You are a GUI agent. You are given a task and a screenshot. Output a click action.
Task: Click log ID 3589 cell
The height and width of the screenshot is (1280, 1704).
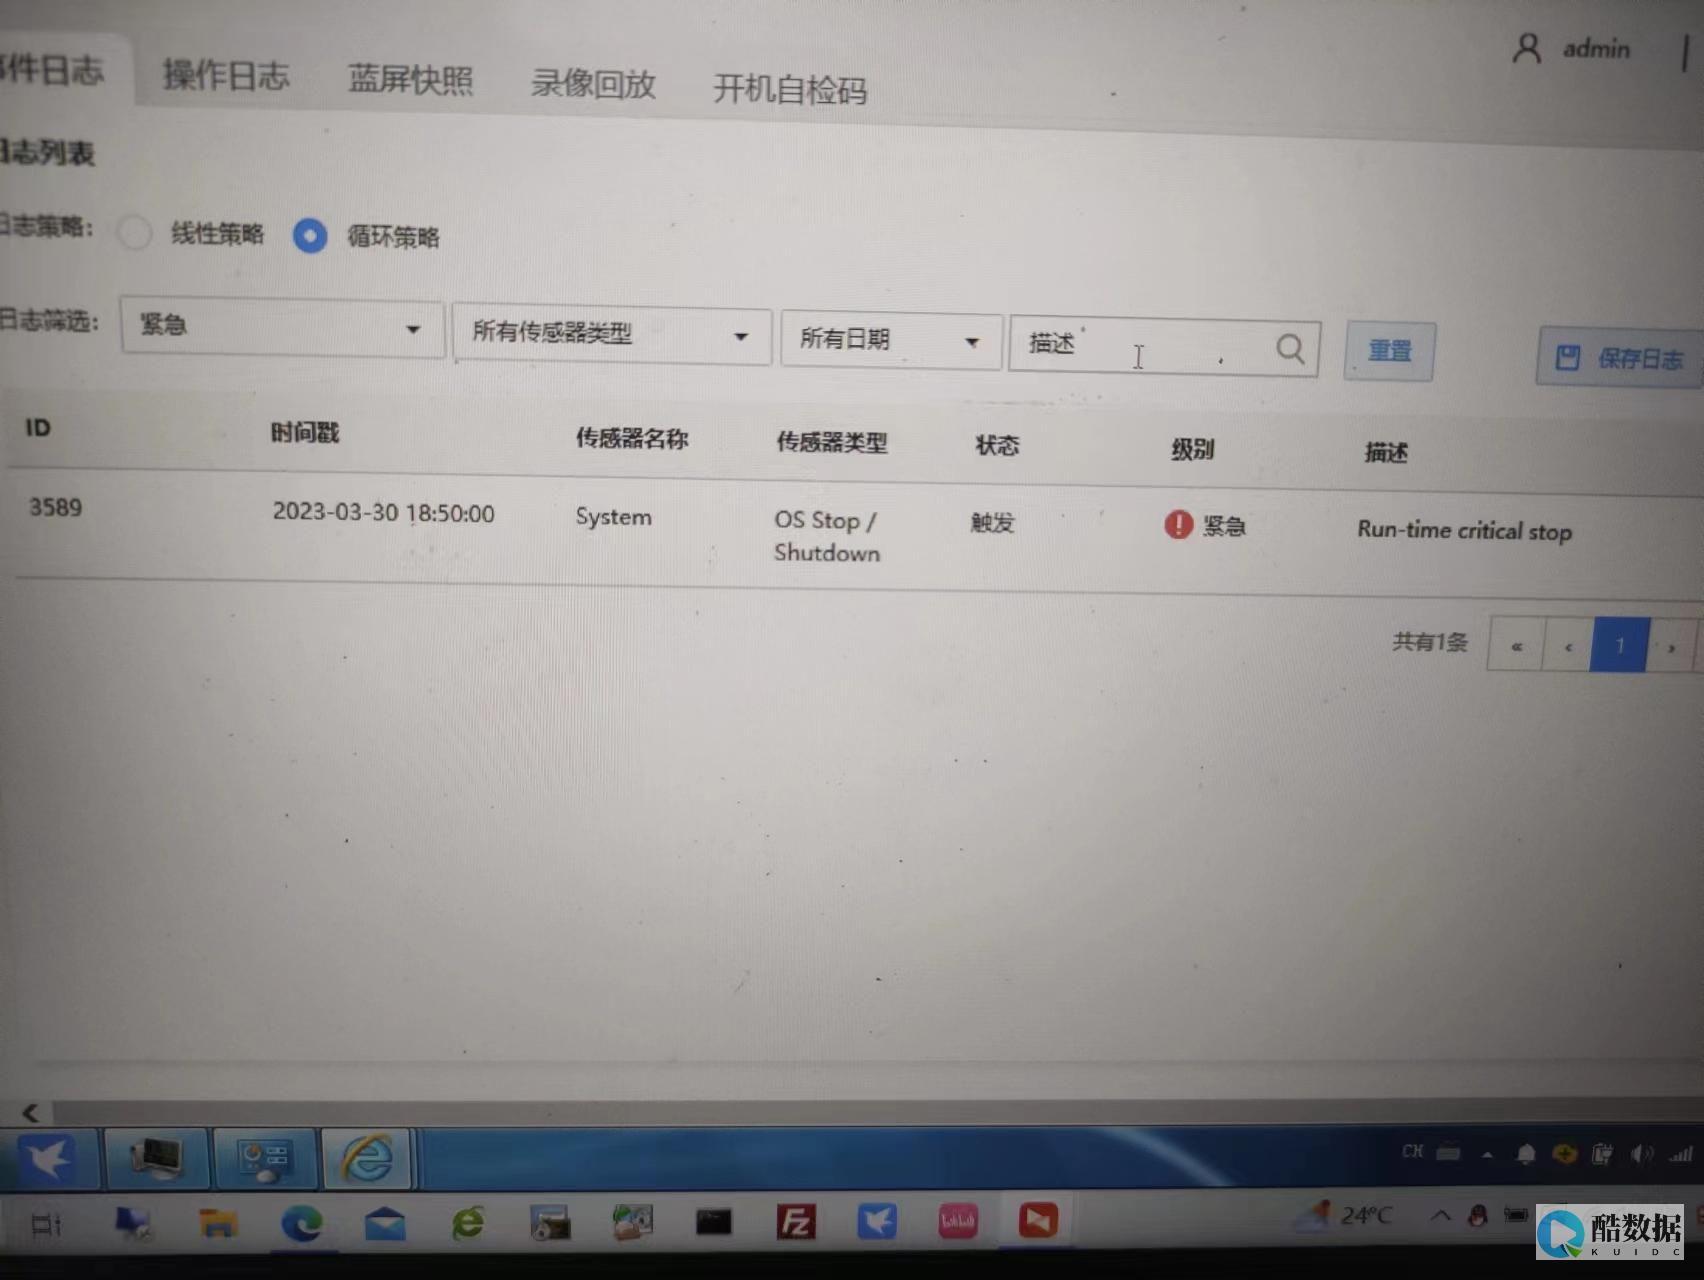(x=55, y=507)
